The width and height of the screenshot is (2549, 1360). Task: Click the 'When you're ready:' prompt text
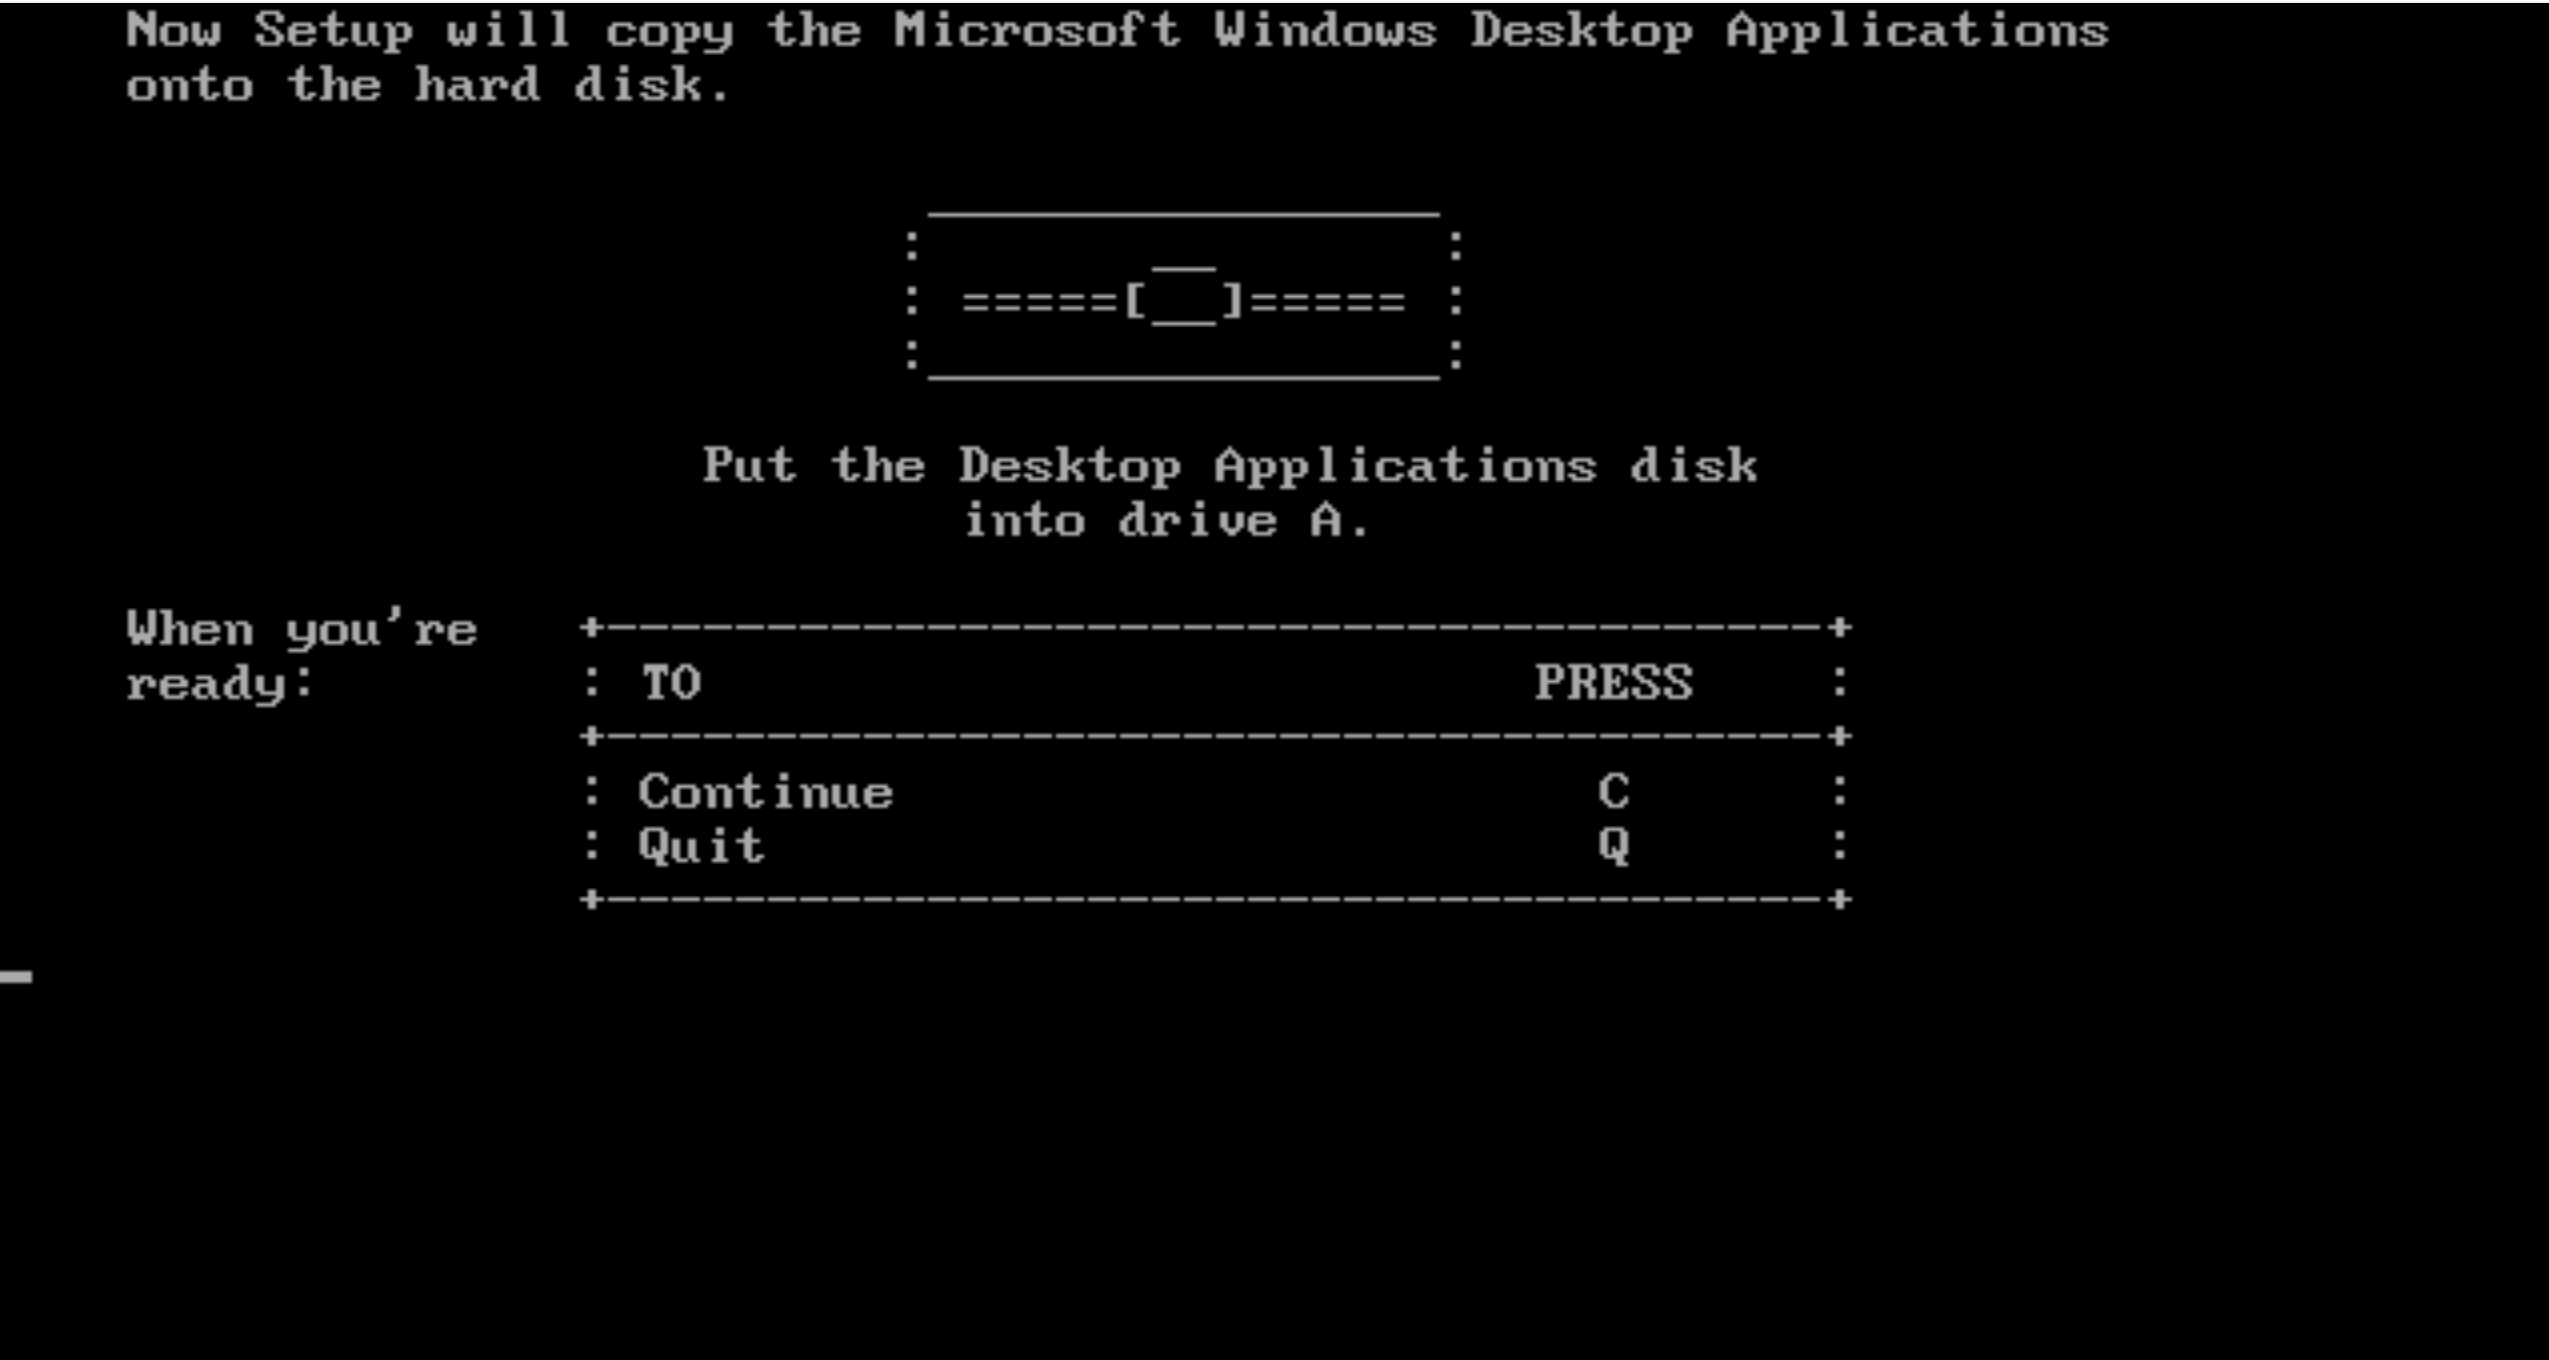click(x=302, y=656)
